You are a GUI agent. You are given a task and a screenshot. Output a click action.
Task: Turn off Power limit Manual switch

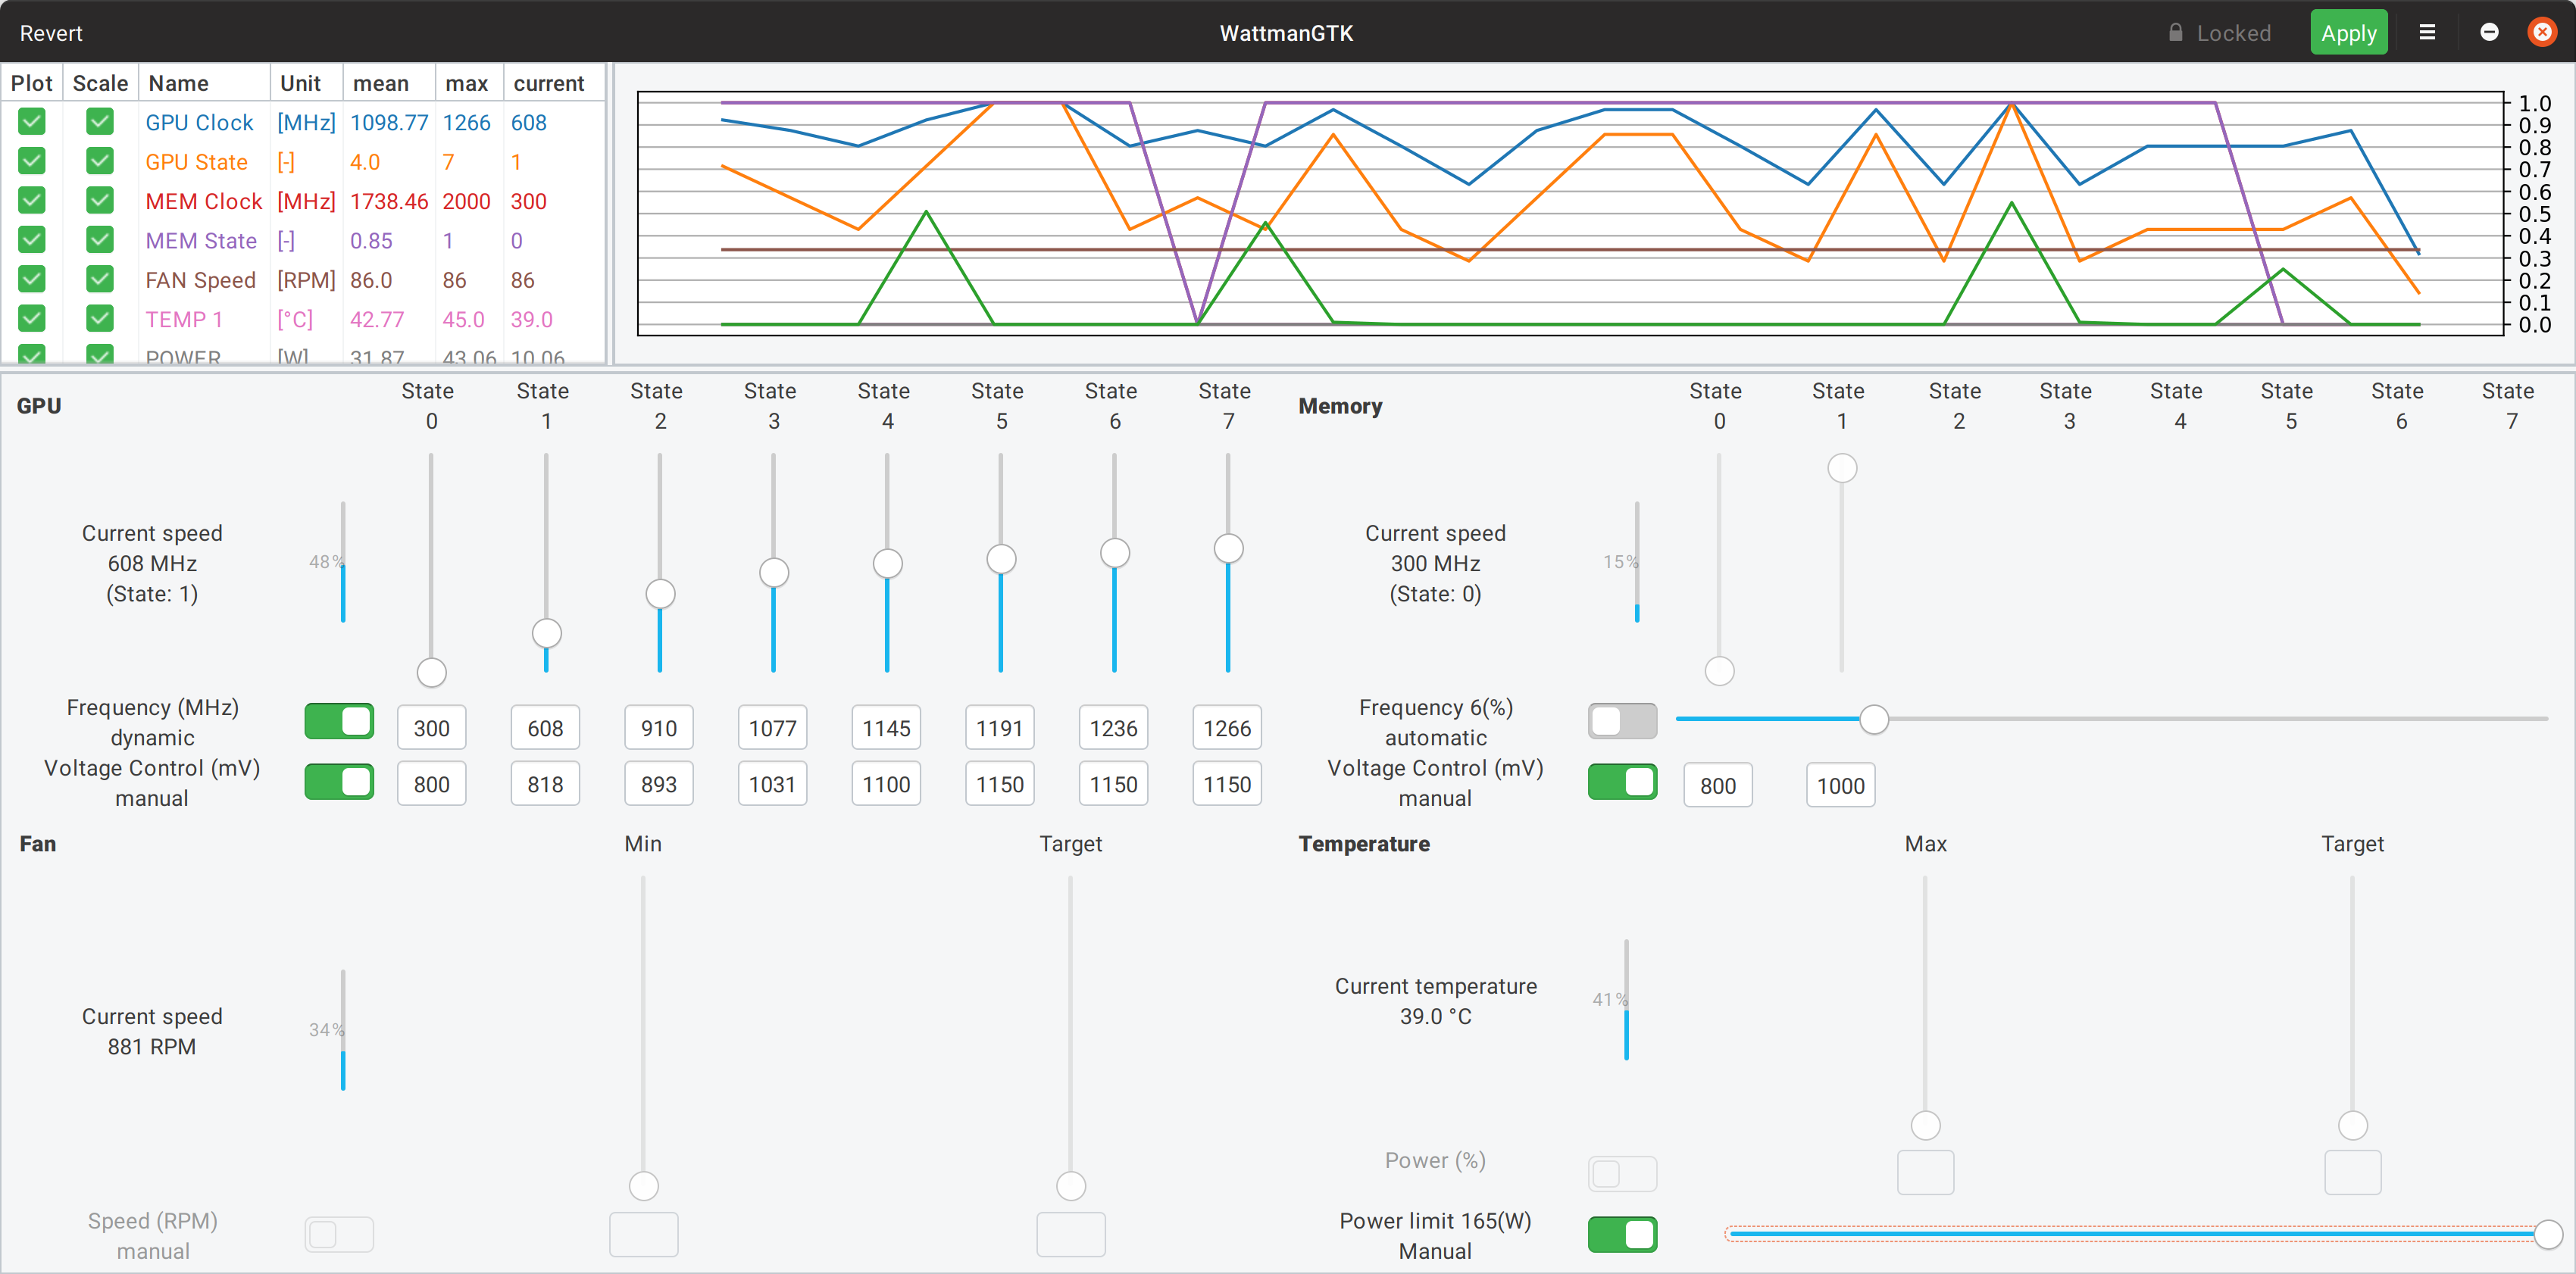(x=1622, y=1235)
